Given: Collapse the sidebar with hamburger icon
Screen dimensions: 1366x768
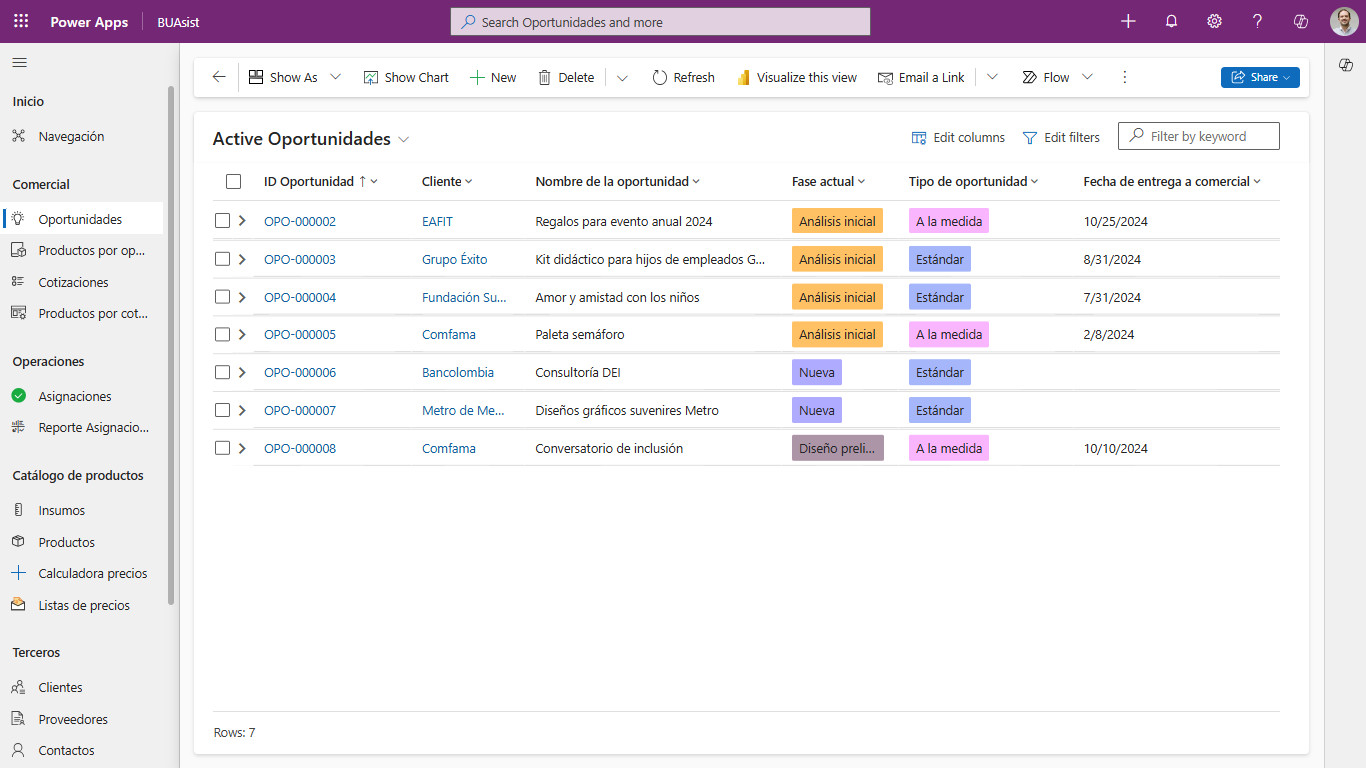Looking at the screenshot, I should coord(19,62).
